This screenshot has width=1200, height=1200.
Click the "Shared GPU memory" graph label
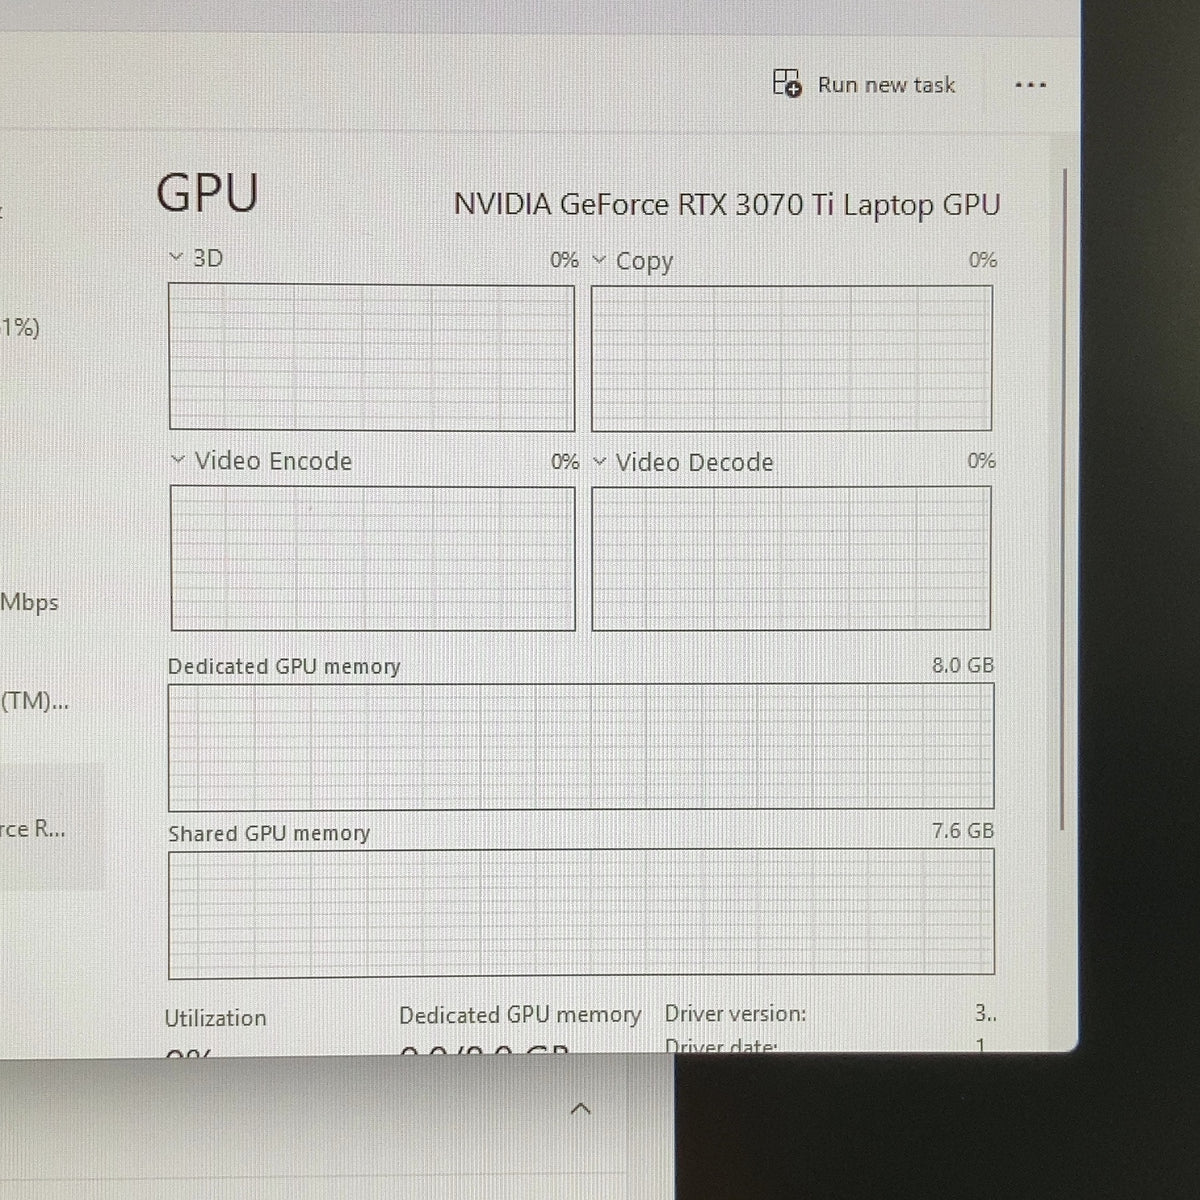tap(269, 833)
